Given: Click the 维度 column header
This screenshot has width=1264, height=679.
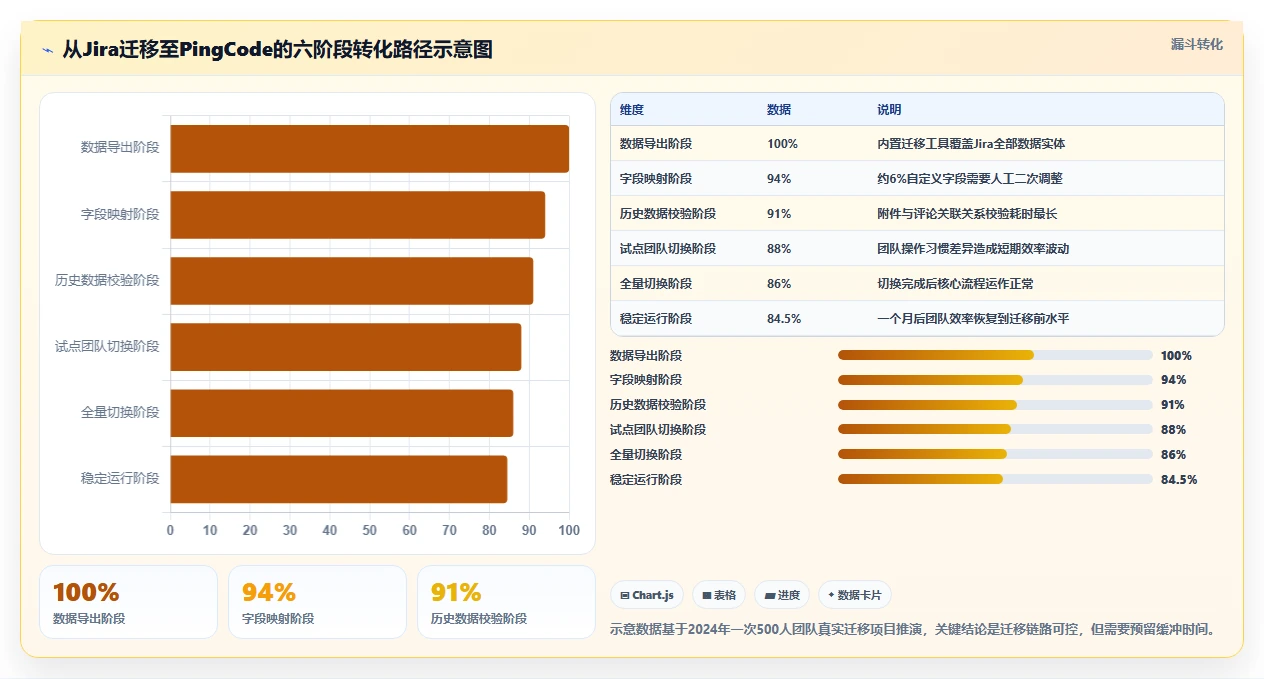Looking at the screenshot, I should pyautogui.click(x=632, y=110).
